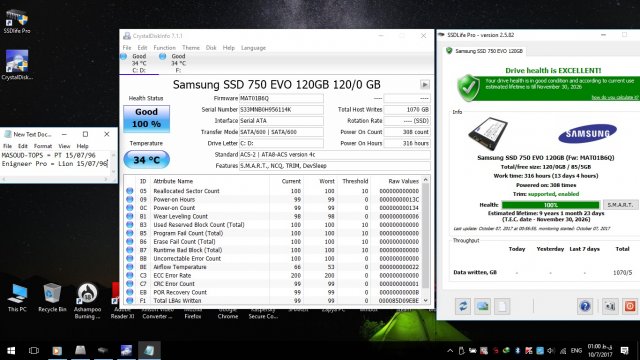640x360 pixels.
Task: Click the SSDLife refresh arrows icon
Action: tap(463, 306)
